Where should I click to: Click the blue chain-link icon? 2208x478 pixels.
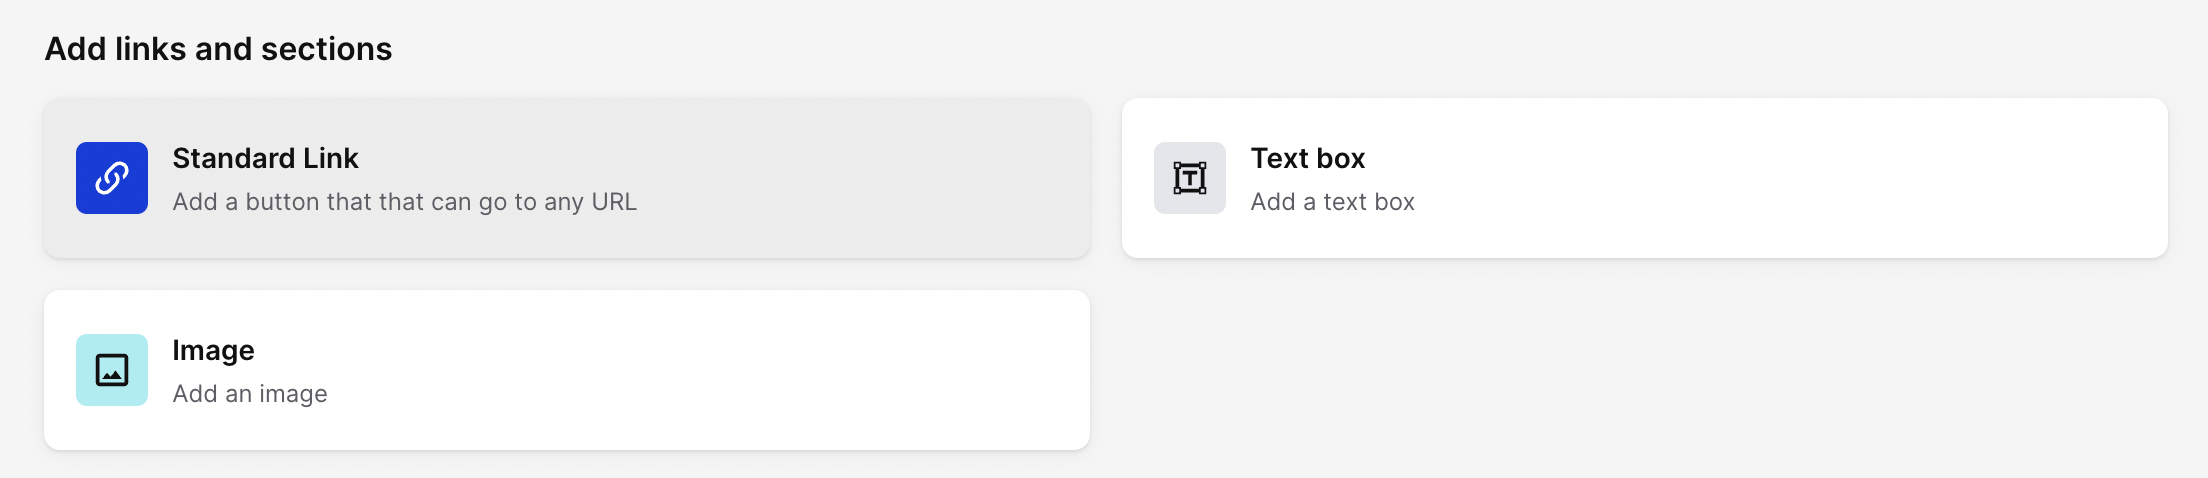(x=112, y=178)
